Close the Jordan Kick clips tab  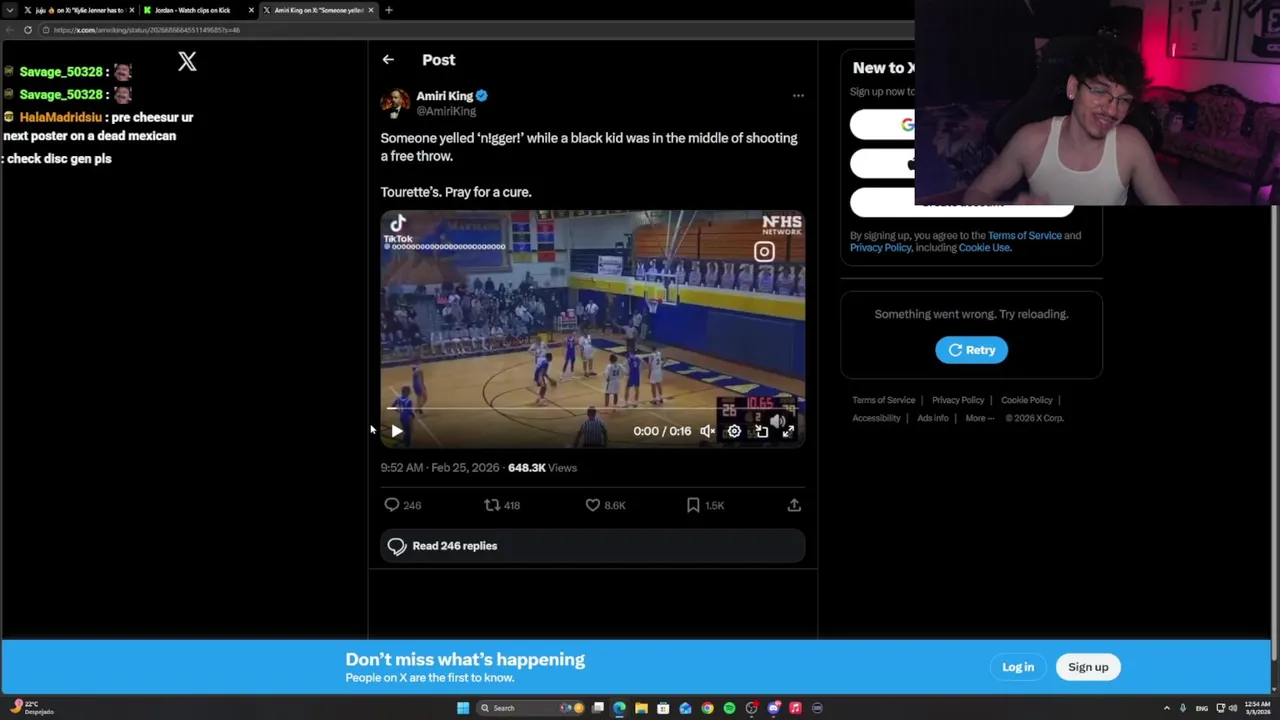click(x=251, y=10)
